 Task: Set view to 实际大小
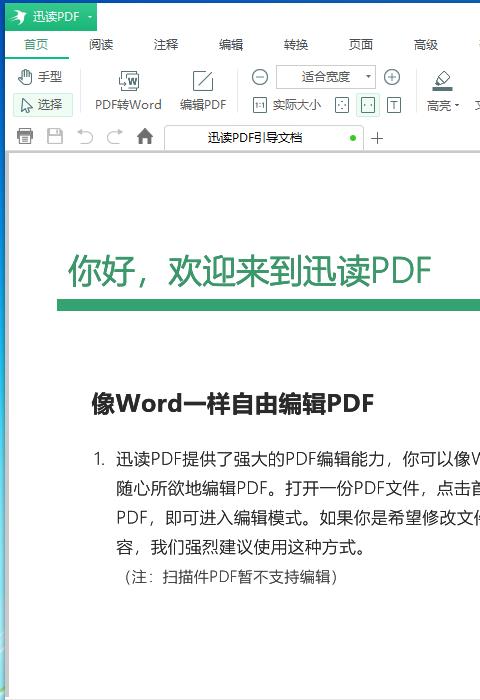[287, 105]
